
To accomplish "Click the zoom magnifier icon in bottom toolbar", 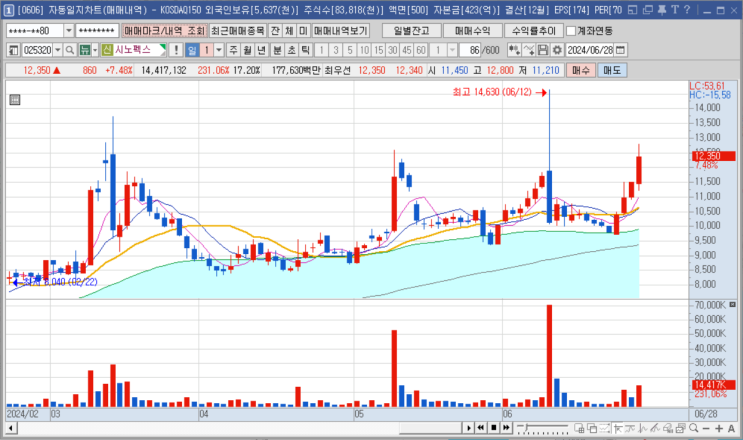I will [694, 428].
